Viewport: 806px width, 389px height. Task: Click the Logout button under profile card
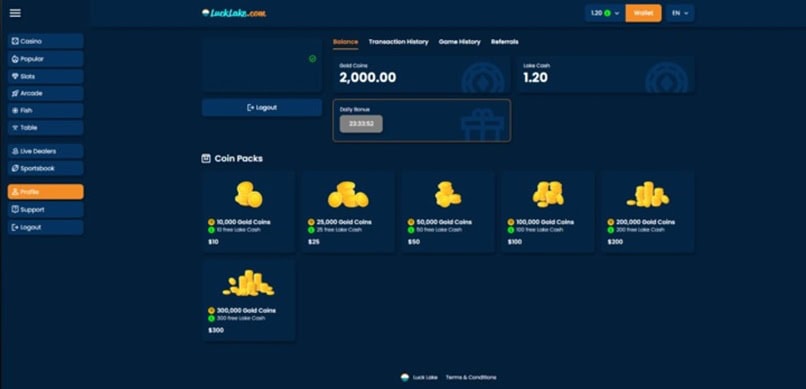click(262, 107)
